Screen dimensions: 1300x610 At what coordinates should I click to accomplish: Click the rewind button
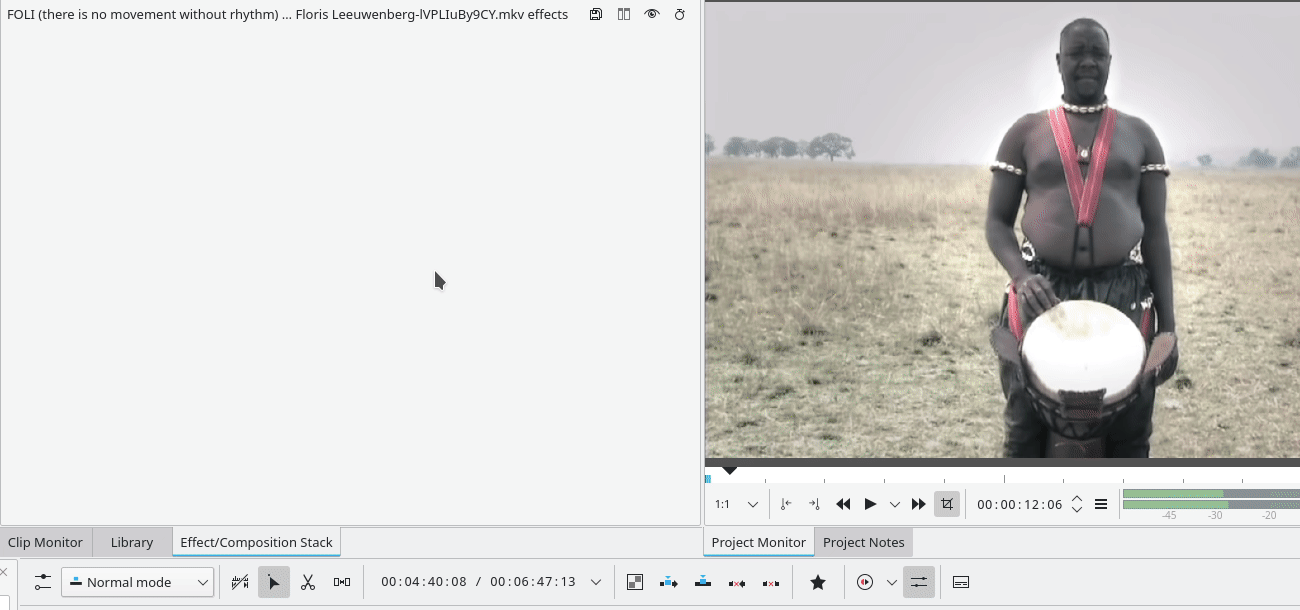[843, 504]
